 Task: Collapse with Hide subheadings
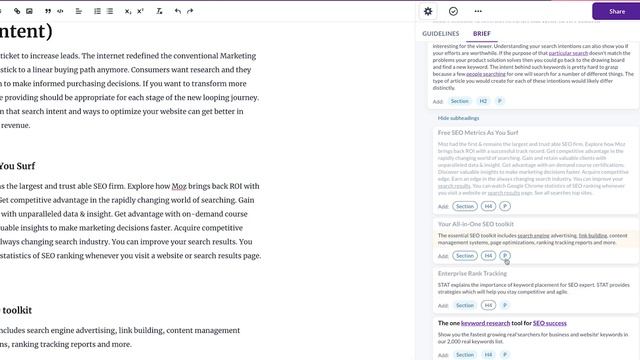pyautogui.click(x=458, y=118)
